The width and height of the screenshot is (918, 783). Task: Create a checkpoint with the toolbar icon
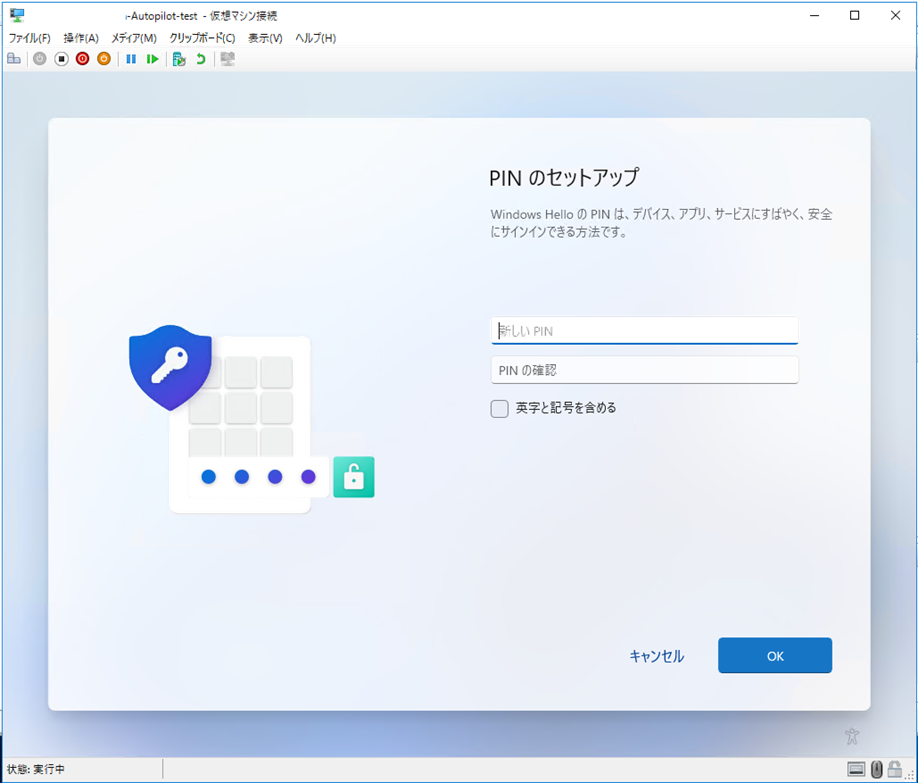179,59
